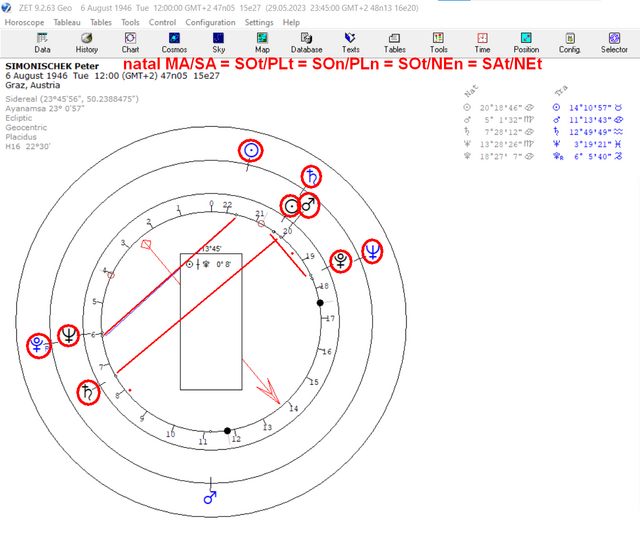This screenshot has width=640, height=543.
Task: Open the Selector toolbar icon
Action: [614, 43]
